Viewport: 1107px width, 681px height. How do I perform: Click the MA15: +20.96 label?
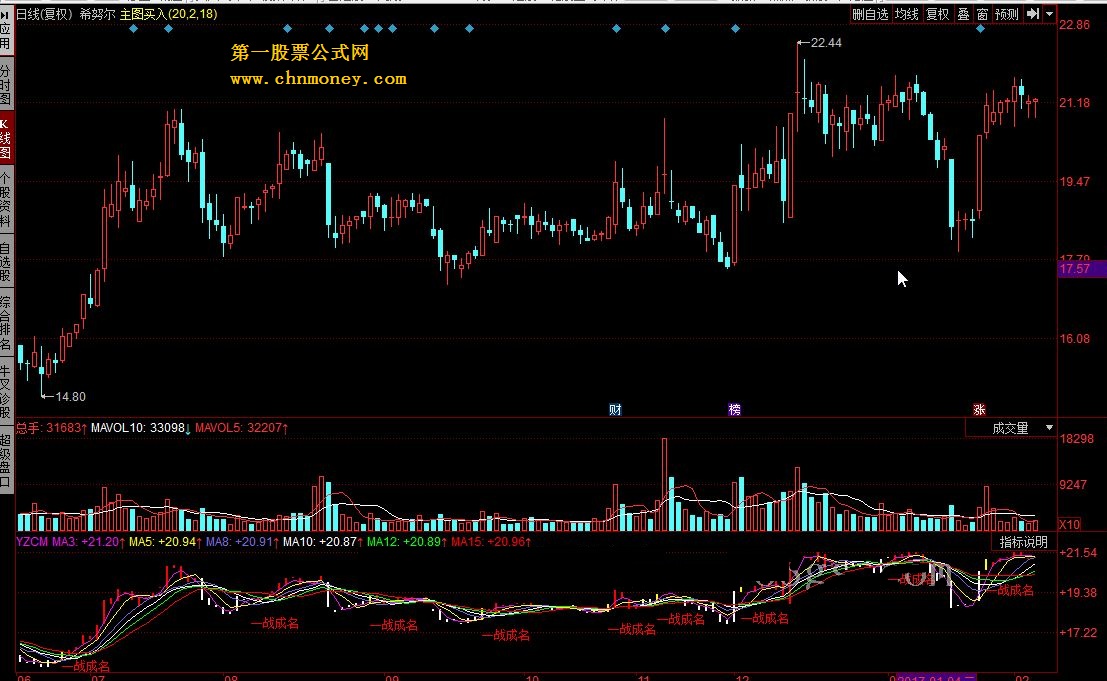click(491, 542)
